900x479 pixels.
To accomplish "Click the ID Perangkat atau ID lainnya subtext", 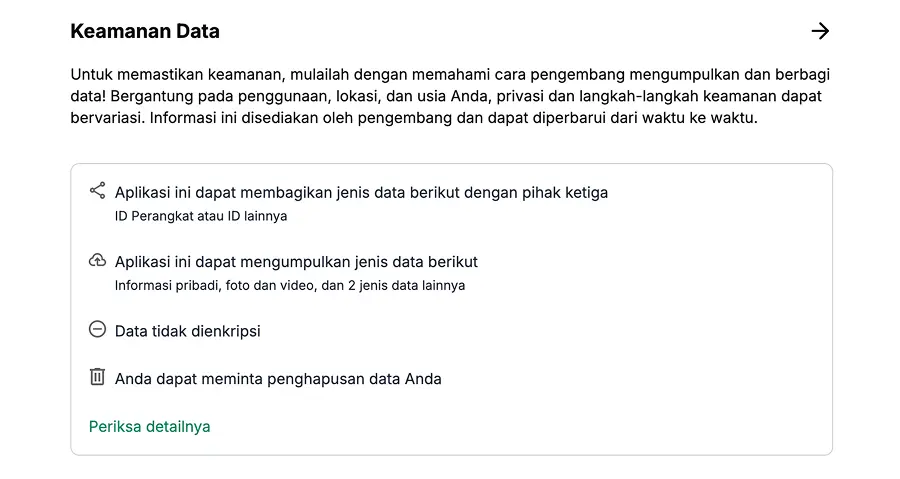I will 201,215.
